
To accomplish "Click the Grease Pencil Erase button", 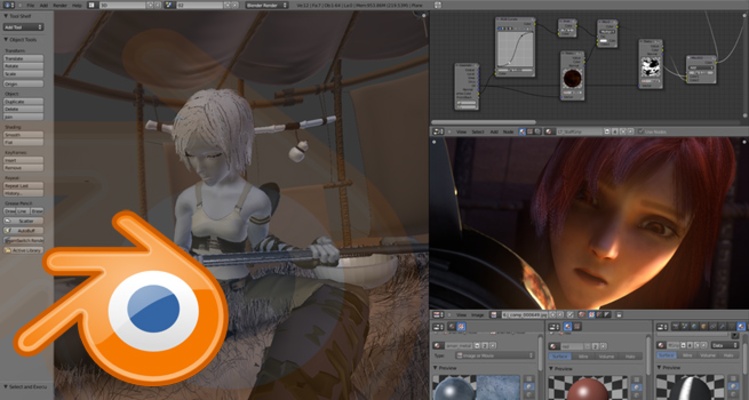I will (37, 211).
